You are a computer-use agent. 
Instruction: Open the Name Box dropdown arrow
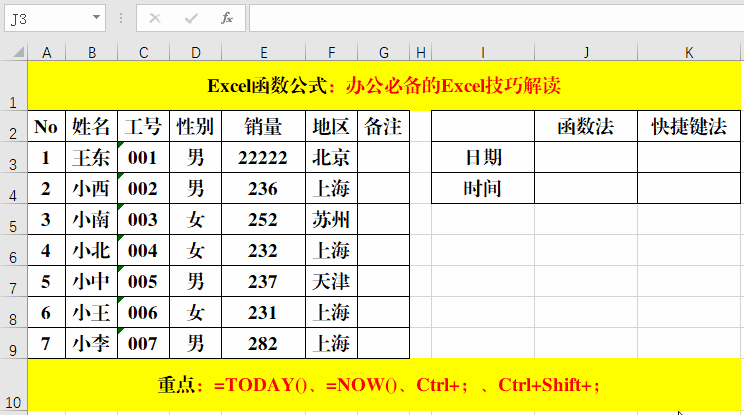96,18
